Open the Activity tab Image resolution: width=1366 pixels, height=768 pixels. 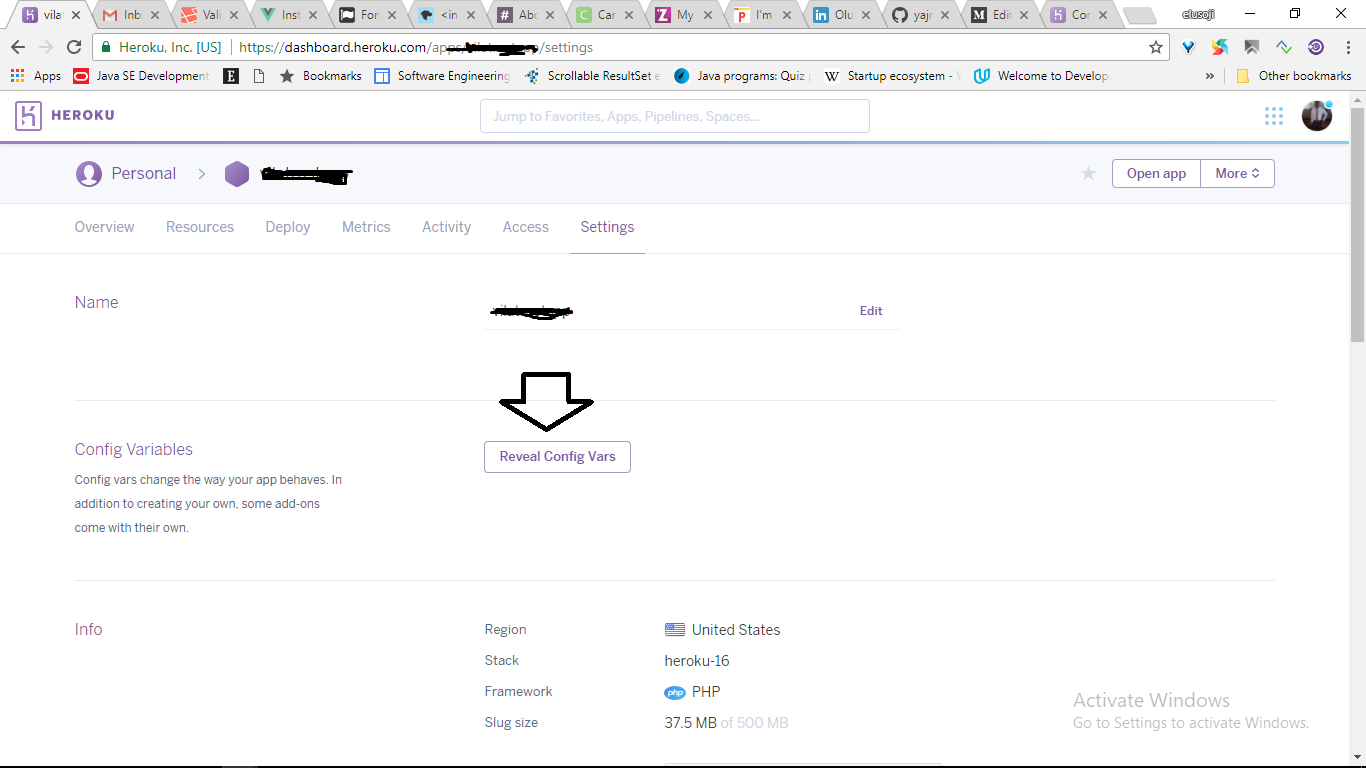446,227
